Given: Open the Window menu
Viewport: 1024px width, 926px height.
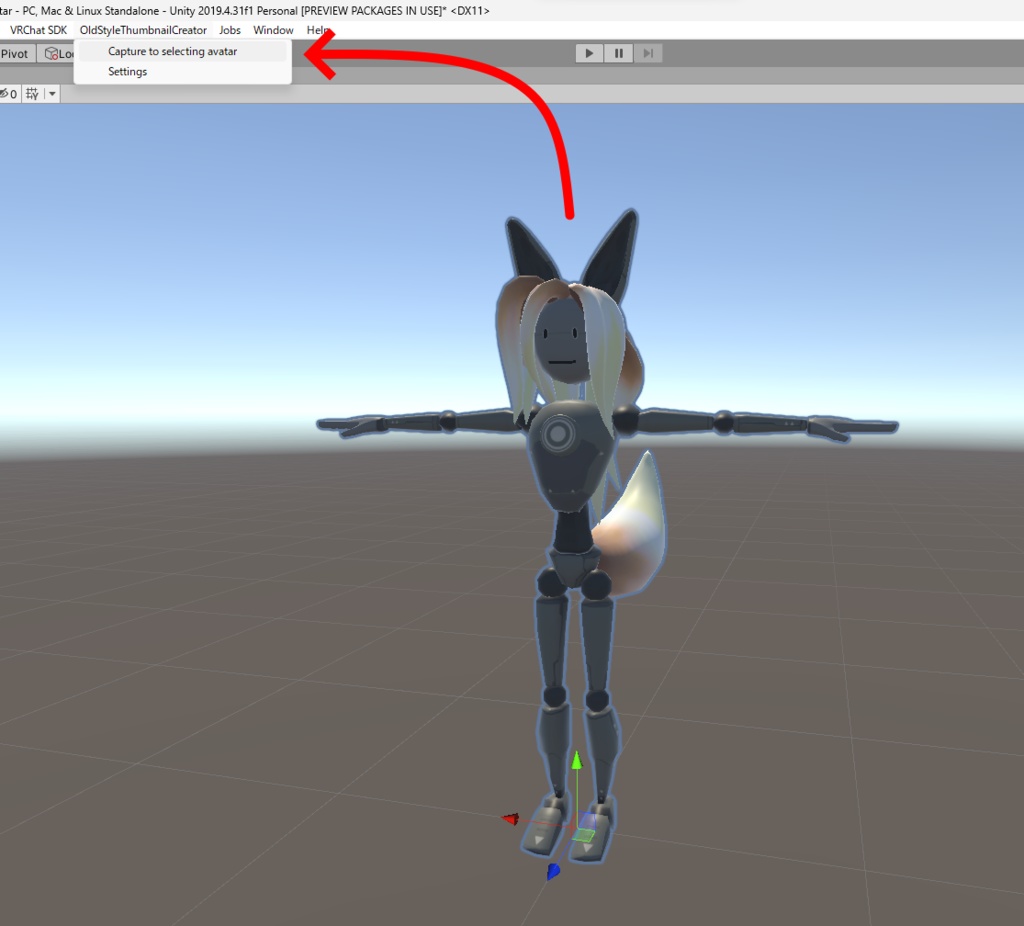Looking at the screenshot, I should [273, 30].
